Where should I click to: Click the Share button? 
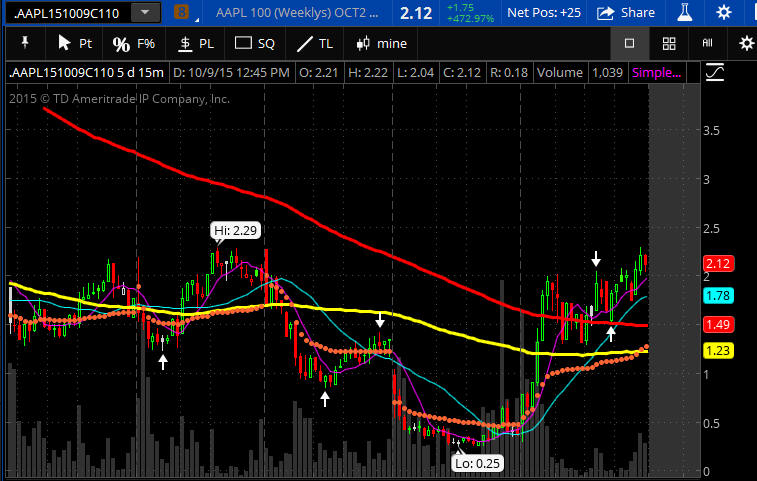(626, 13)
